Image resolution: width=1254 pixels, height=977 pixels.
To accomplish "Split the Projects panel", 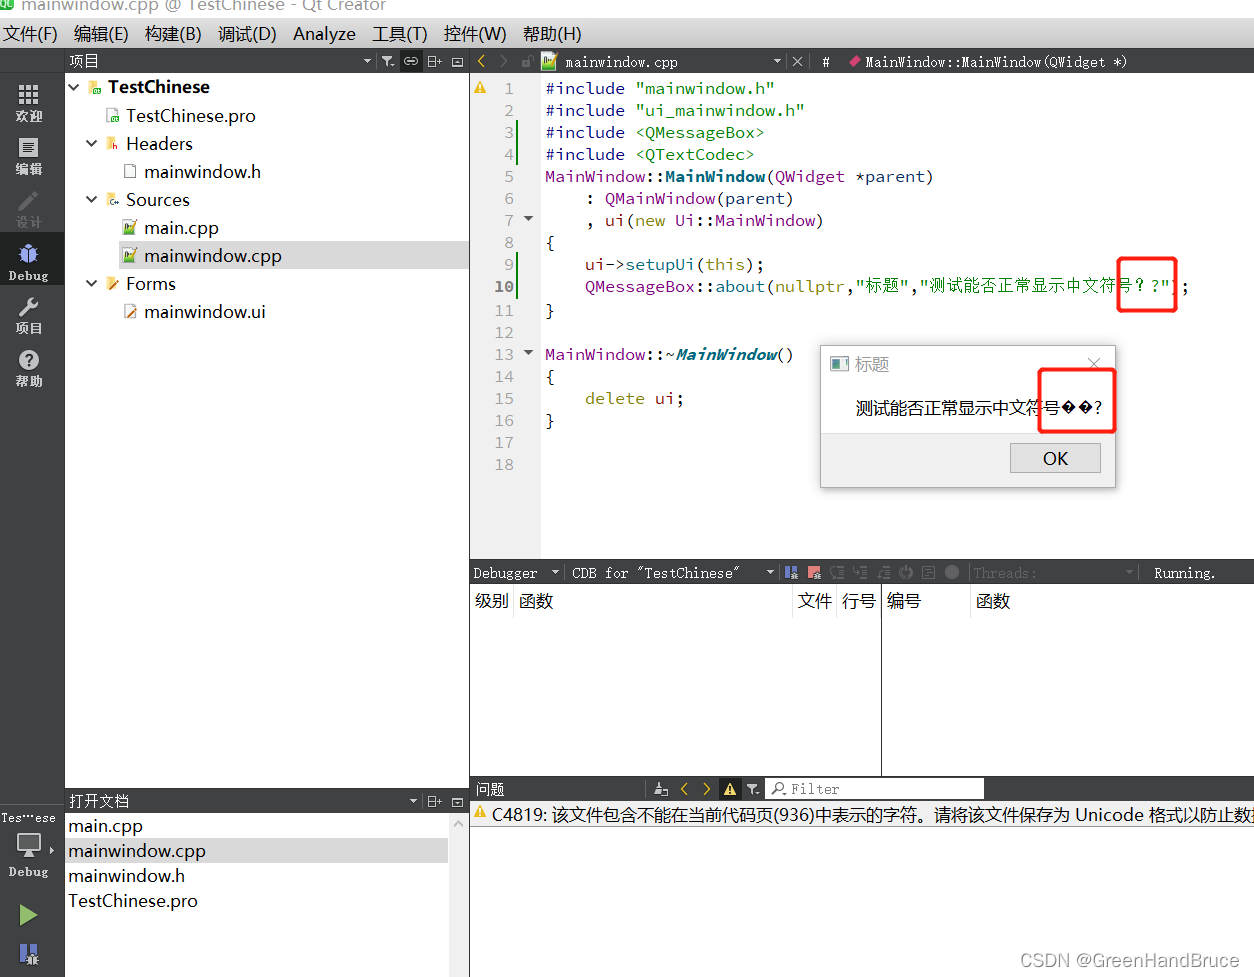I will [434, 61].
